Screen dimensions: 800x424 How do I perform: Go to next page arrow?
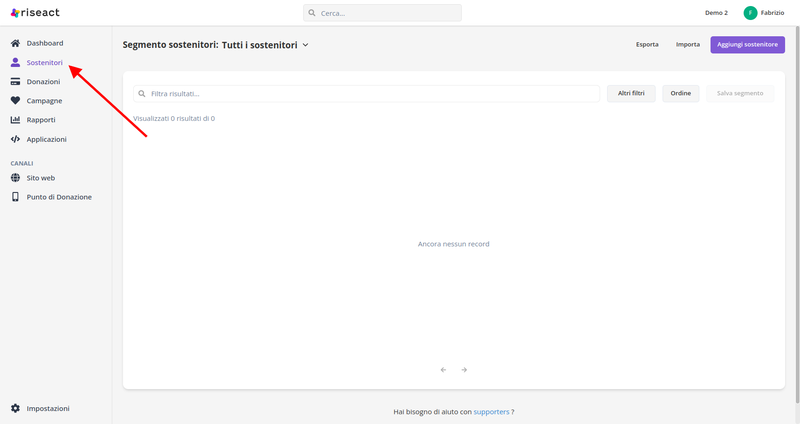tap(464, 370)
